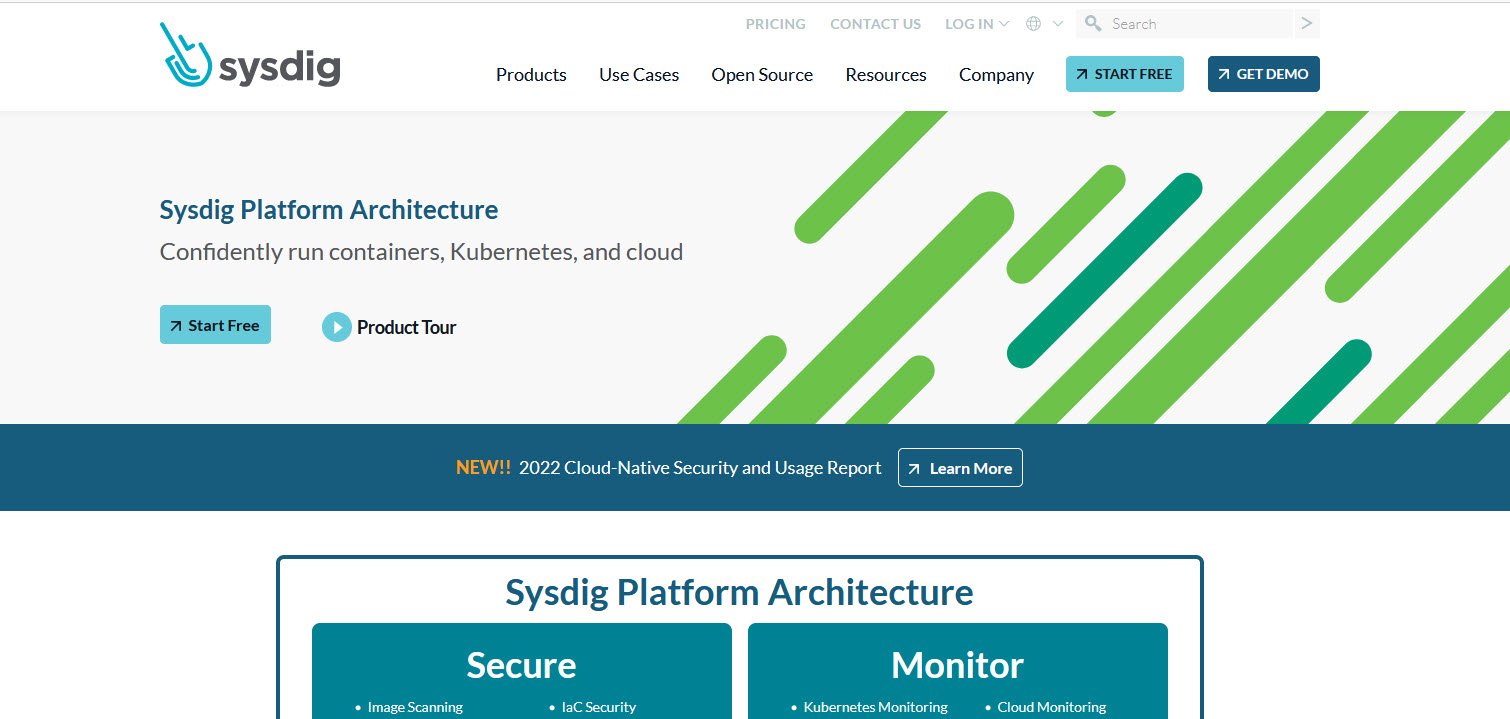The image size is (1510, 719).
Task: Select Kubernetes Monitoring list item
Action: [876, 707]
